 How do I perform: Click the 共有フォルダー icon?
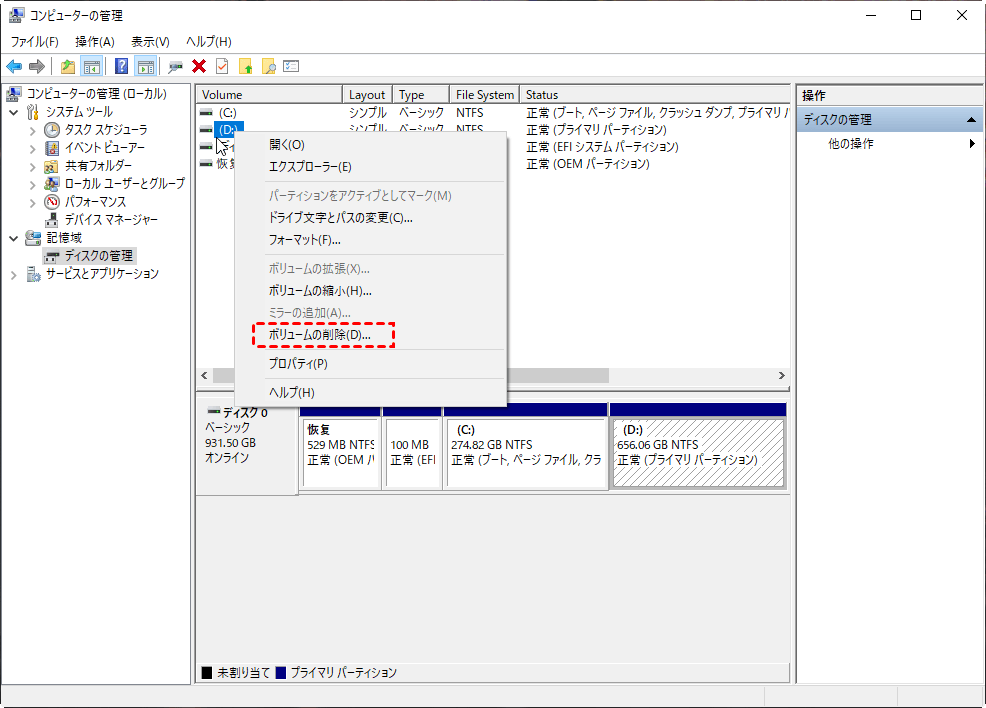(x=52, y=166)
